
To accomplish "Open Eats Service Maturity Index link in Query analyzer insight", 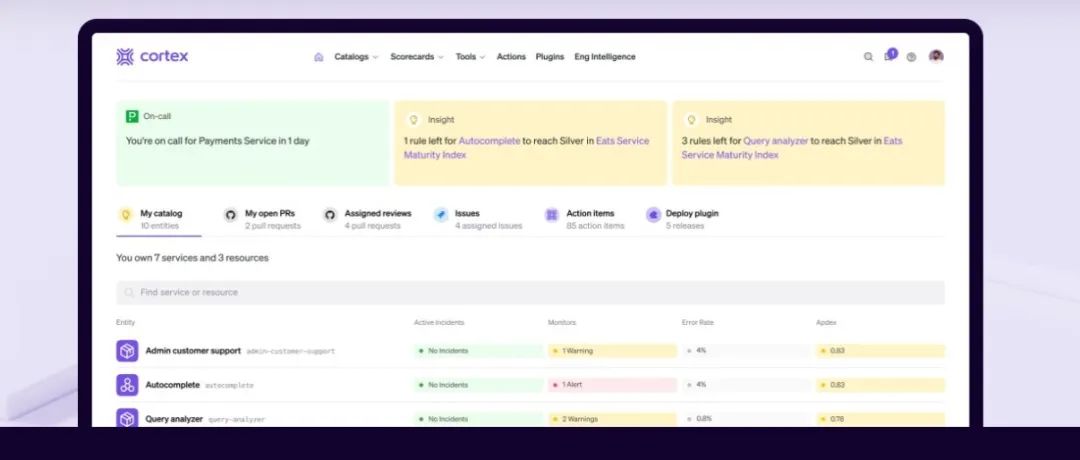I will click(x=792, y=148).
